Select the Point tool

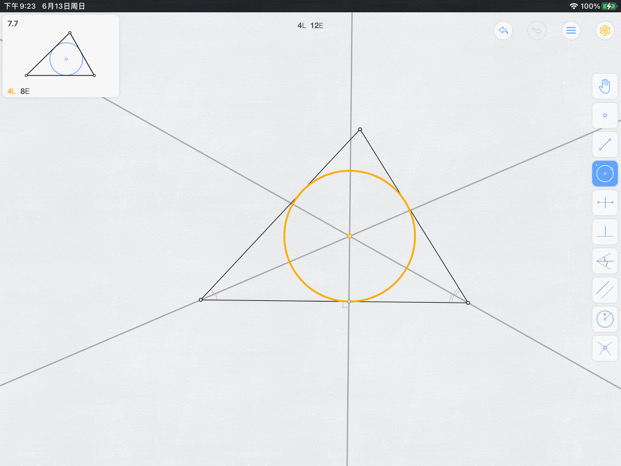605,115
